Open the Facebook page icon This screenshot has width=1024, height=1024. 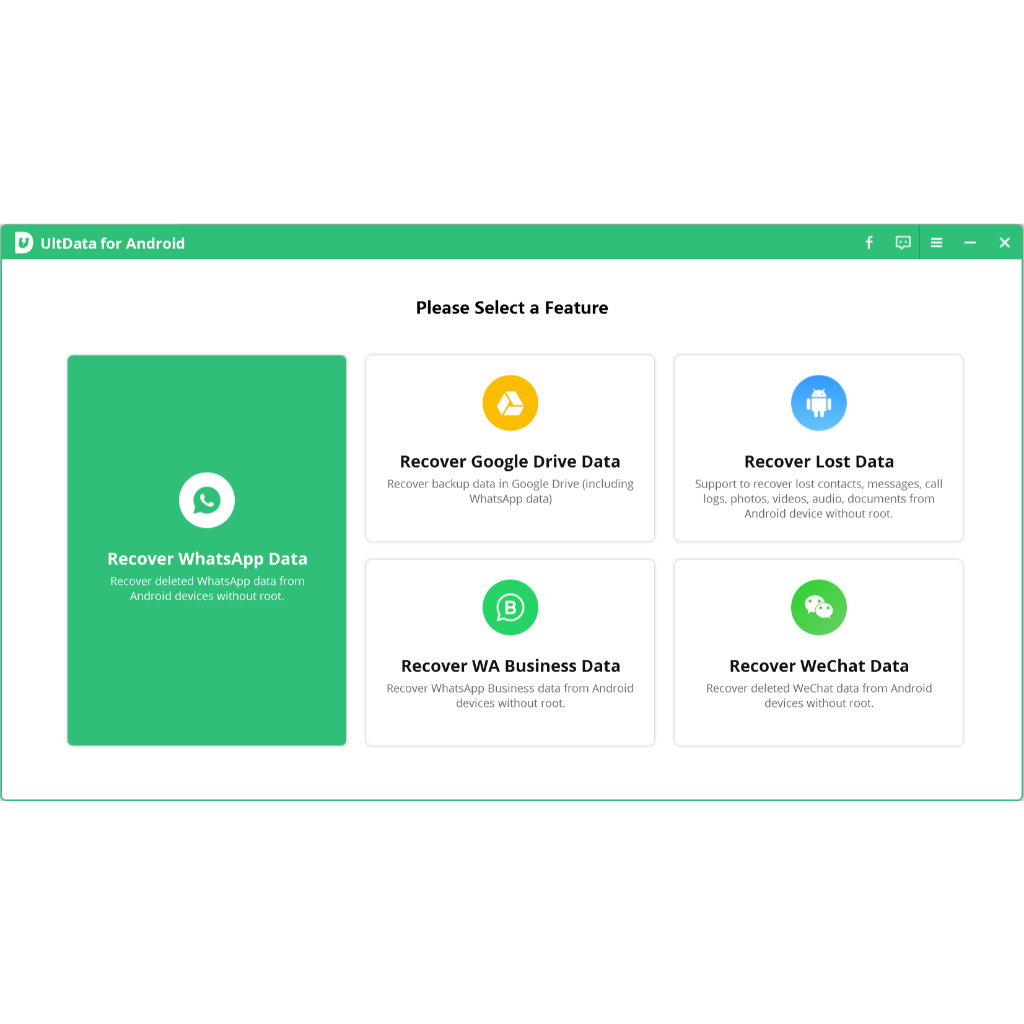(869, 243)
